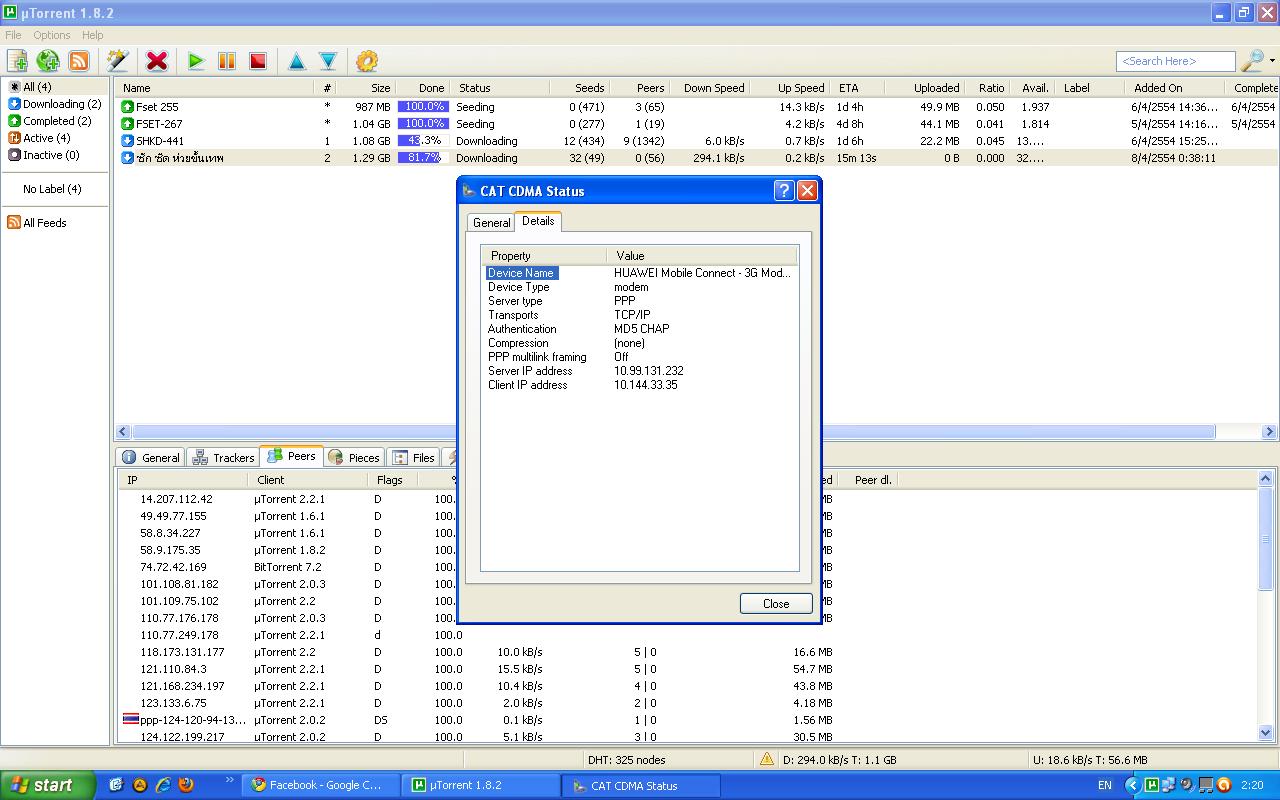
Task: Start the torrent with the green play icon
Action: pos(196,61)
